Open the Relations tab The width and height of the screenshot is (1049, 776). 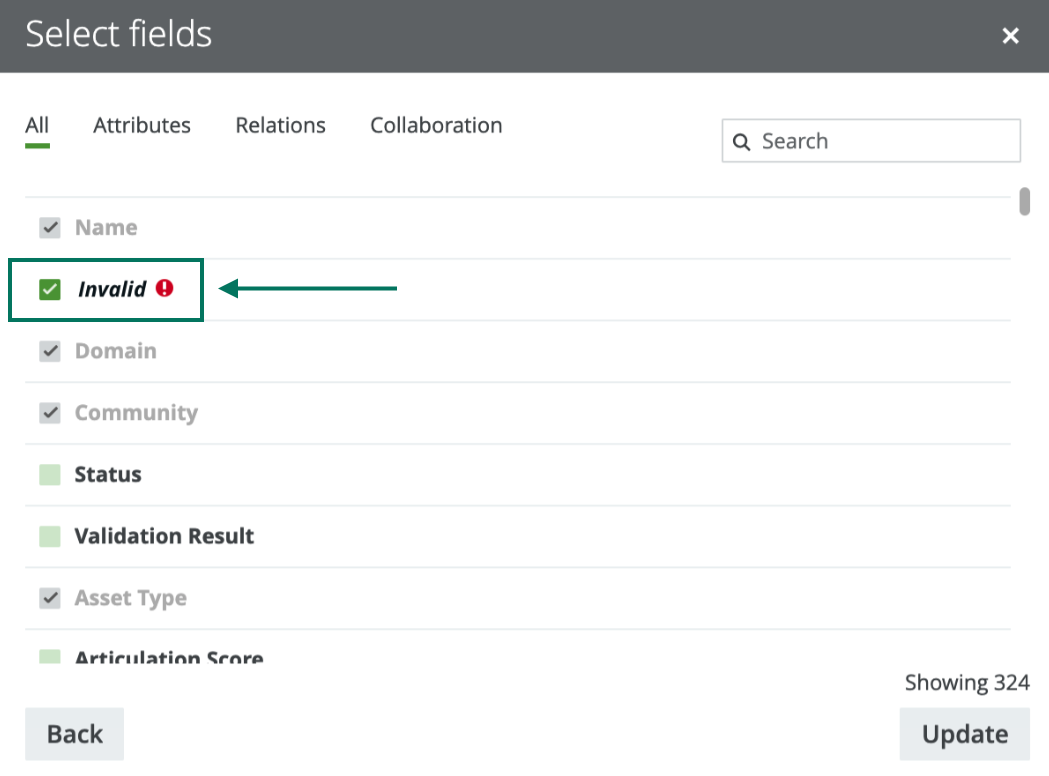[280, 125]
